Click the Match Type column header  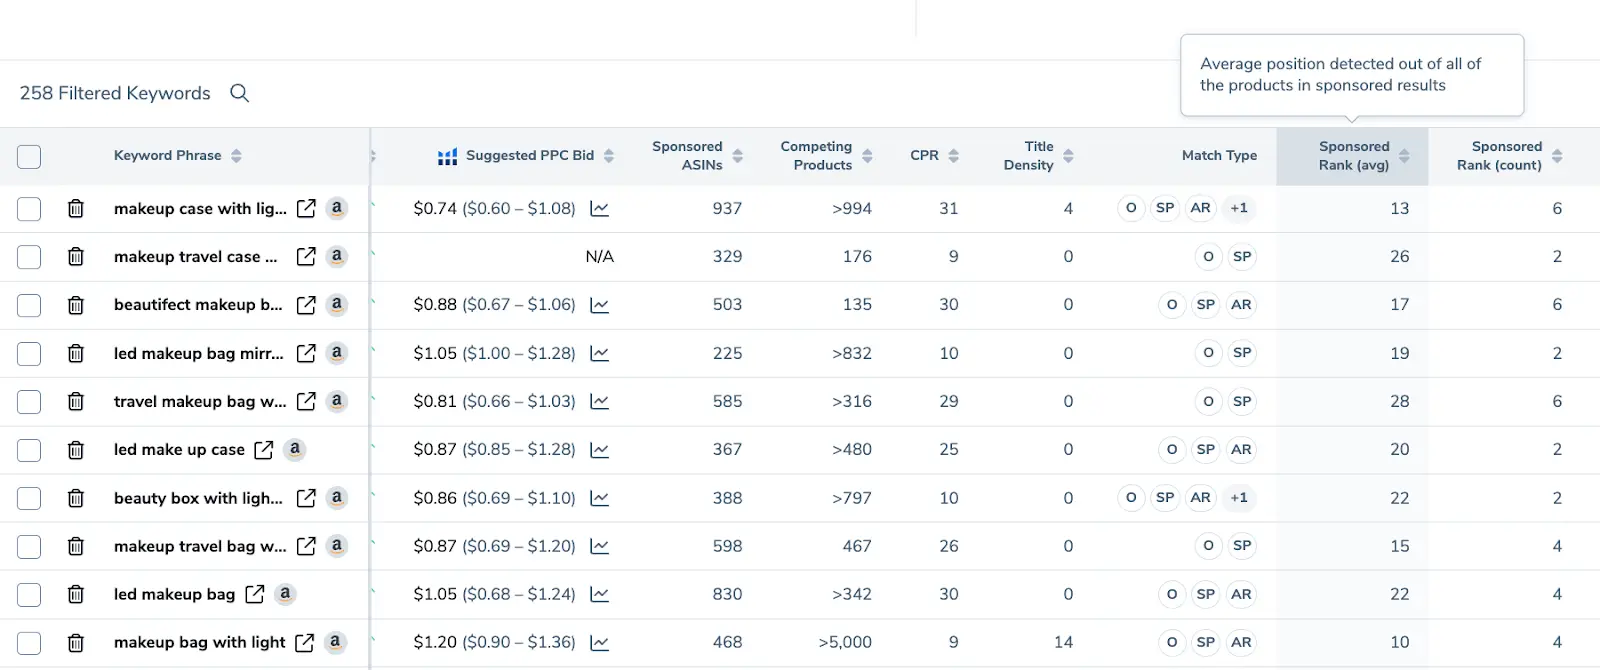[x=1218, y=156]
